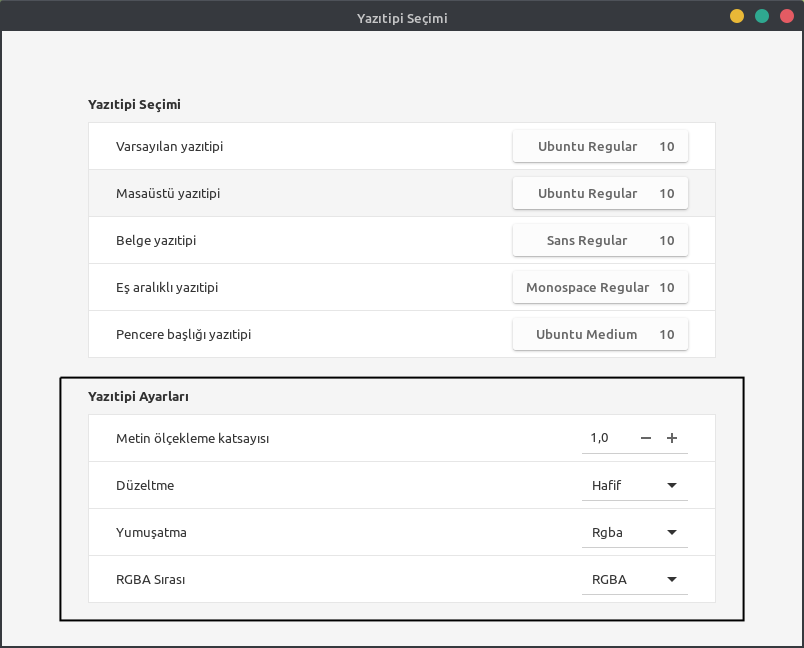This screenshot has height=648, width=804.
Task: Open the Düzeltme dropdown arrow
Action: coord(672,485)
